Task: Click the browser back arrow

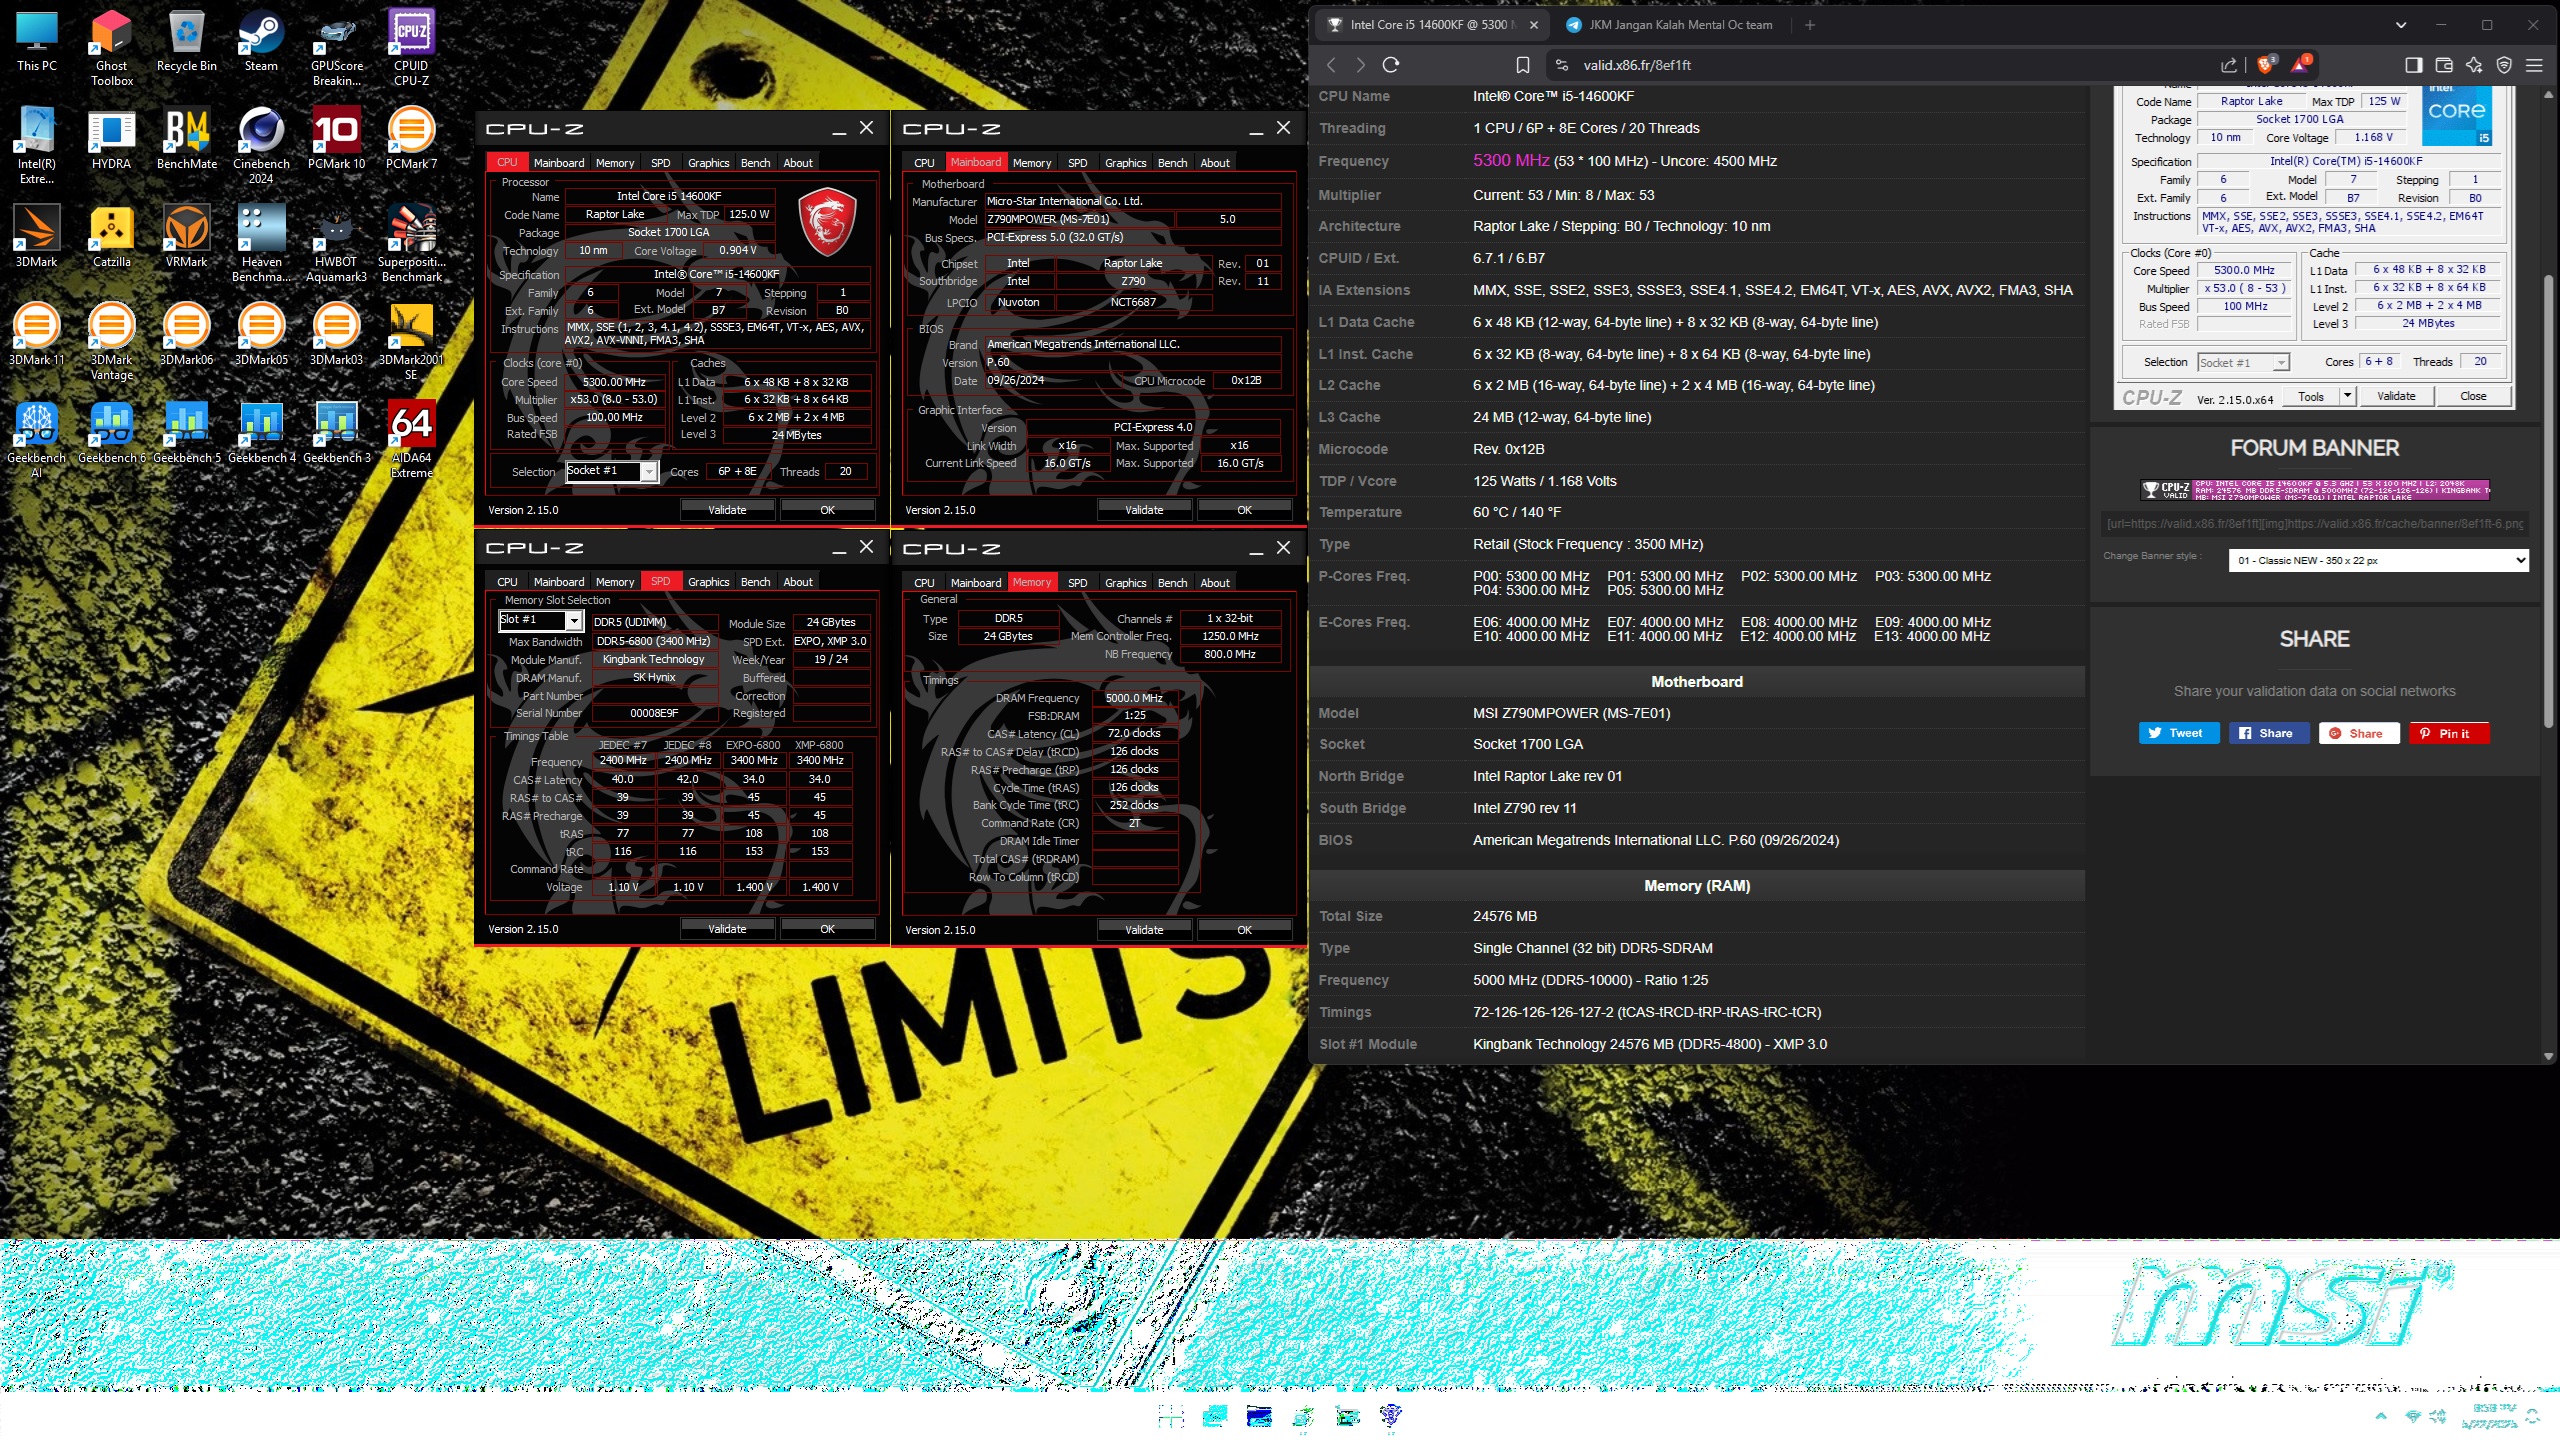Action: (1331, 65)
